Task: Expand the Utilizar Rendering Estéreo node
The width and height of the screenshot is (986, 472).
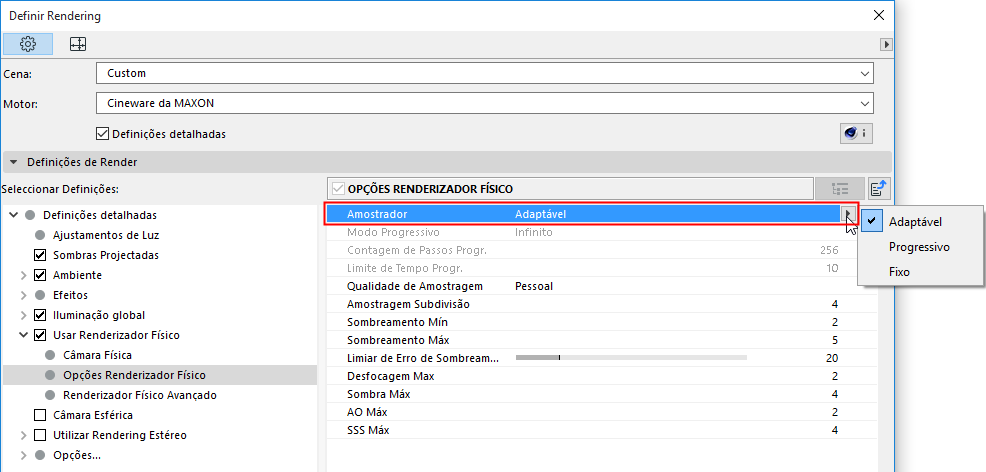Action: pyautogui.click(x=24, y=435)
